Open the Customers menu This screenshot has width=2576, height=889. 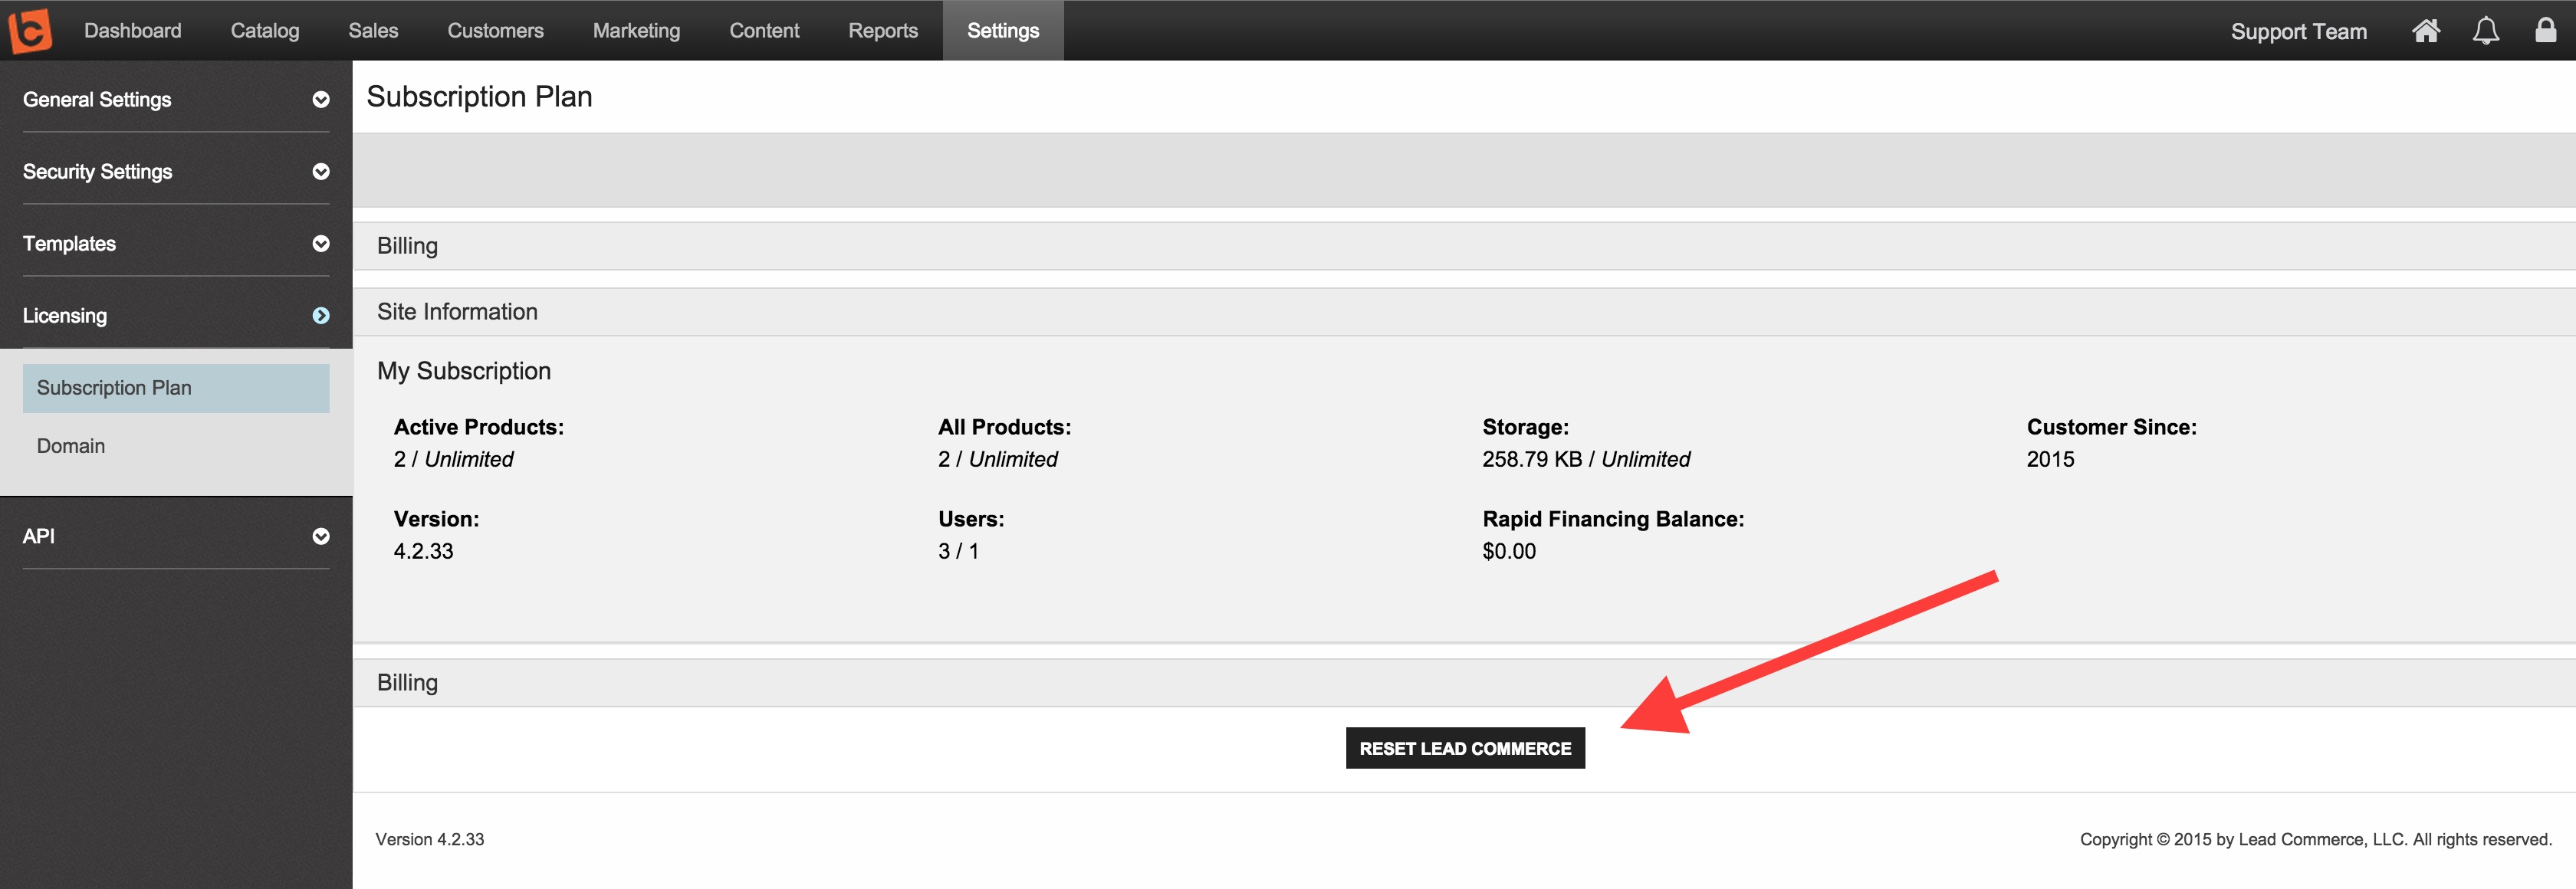[x=495, y=30]
